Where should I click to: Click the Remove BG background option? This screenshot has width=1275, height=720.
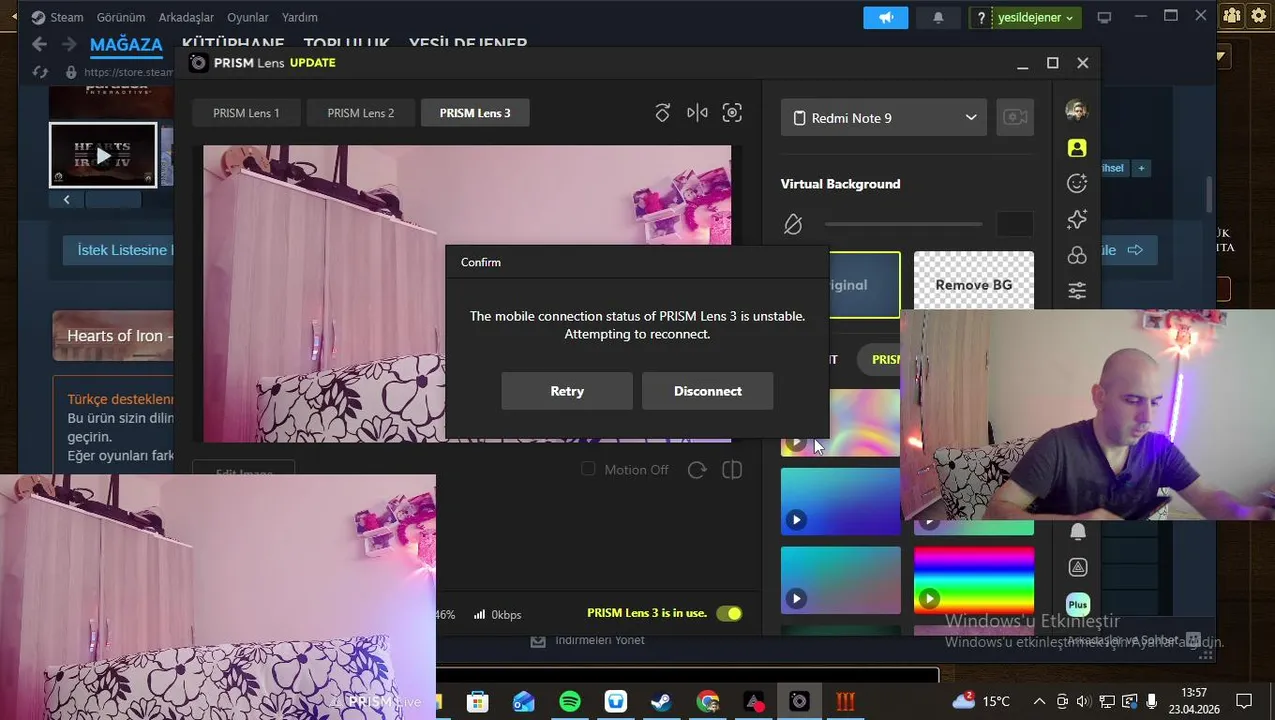974,285
